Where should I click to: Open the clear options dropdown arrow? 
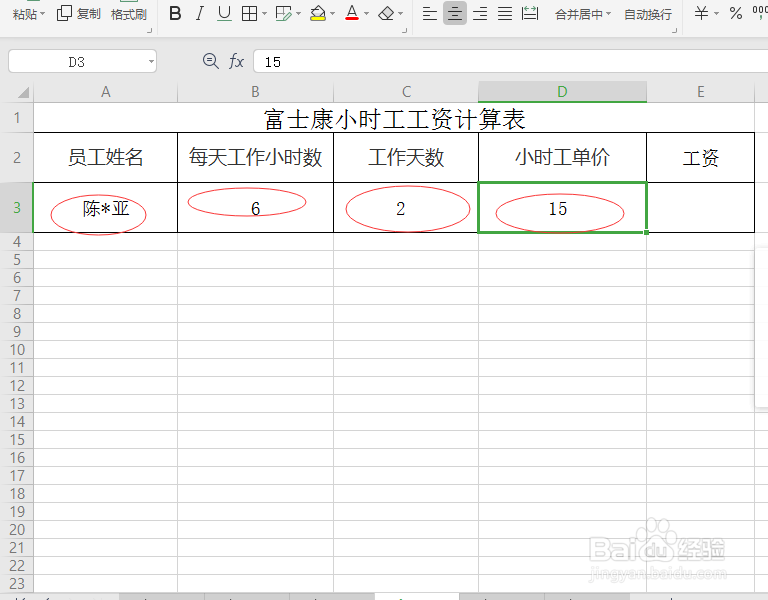pos(401,14)
